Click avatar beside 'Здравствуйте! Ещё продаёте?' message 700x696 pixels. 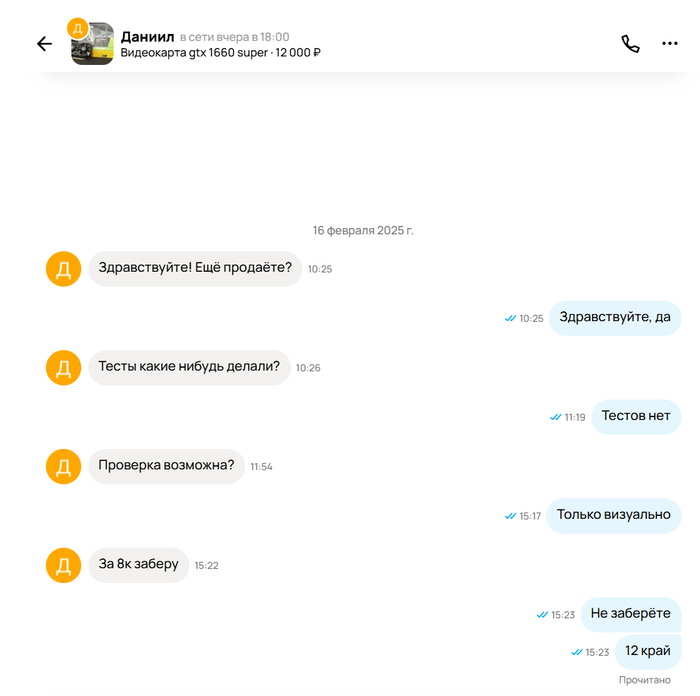click(63, 269)
